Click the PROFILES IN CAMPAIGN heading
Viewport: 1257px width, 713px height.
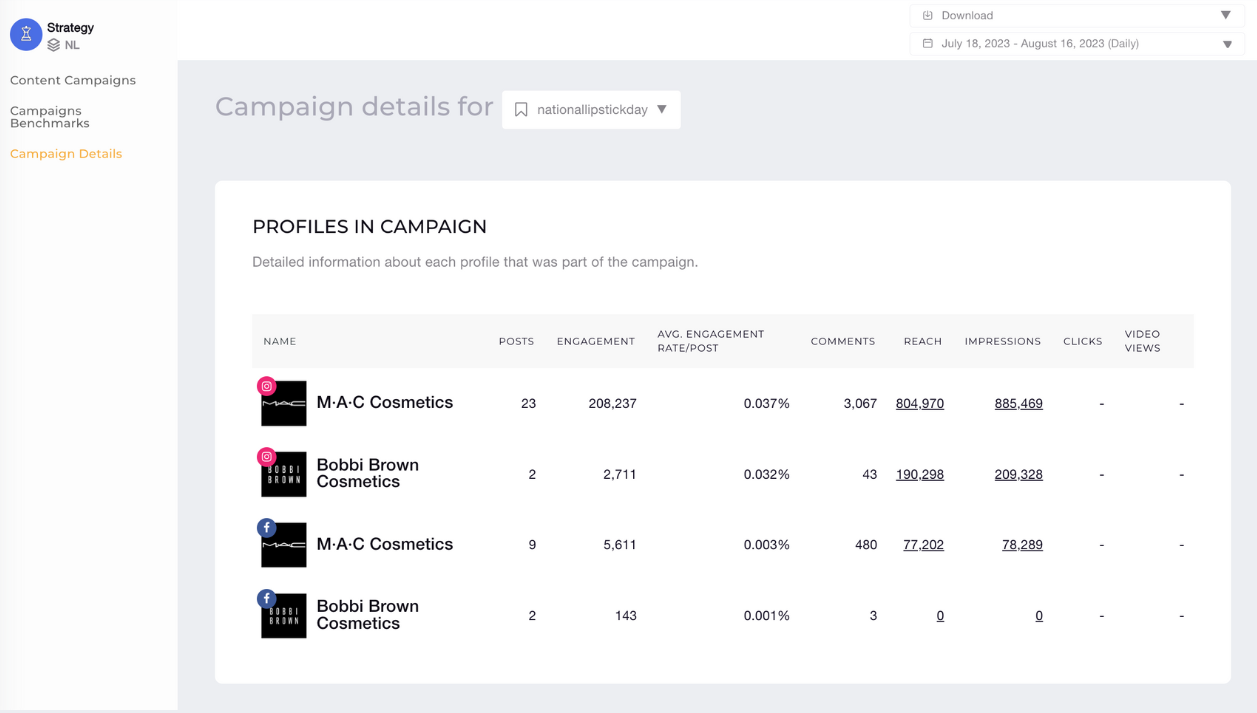[x=370, y=227]
